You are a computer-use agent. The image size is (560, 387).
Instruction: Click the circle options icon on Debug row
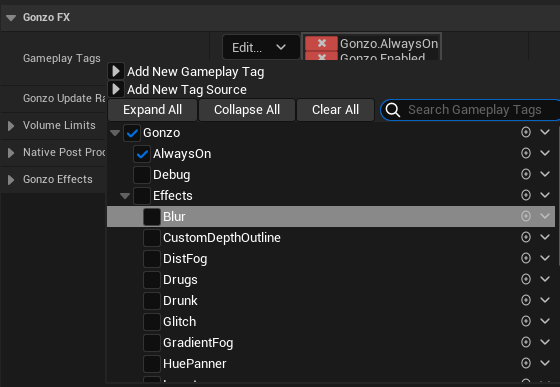pos(526,174)
